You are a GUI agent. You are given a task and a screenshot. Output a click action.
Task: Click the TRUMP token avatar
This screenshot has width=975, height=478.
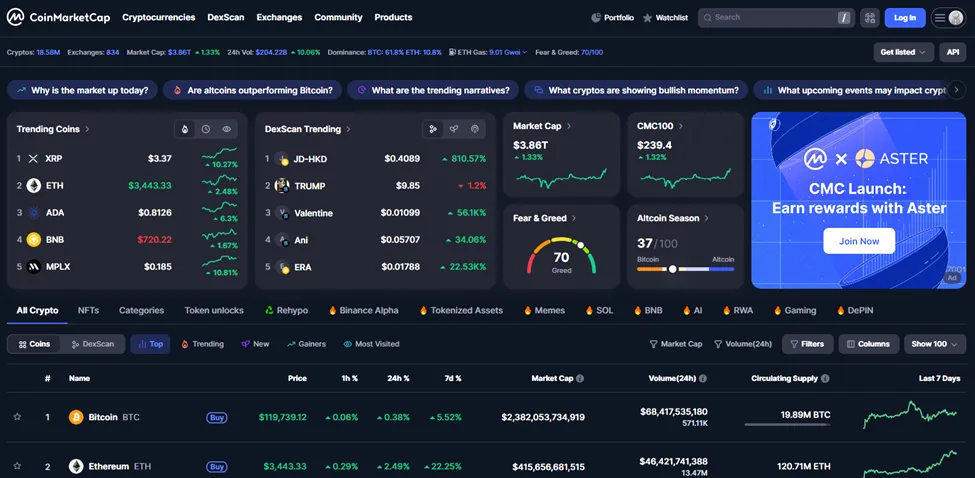click(x=282, y=185)
